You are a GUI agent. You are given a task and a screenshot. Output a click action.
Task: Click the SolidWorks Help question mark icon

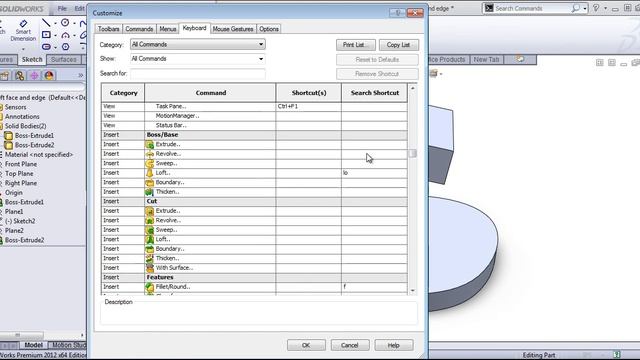click(x=596, y=8)
